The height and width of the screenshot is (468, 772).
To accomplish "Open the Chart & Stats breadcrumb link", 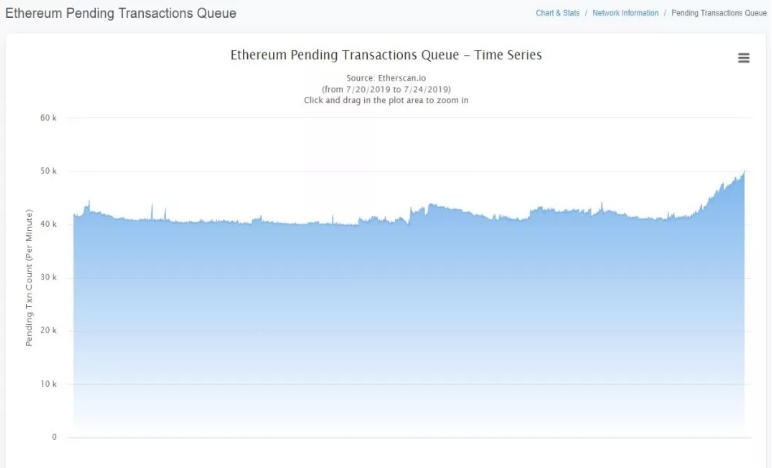I will 557,13.
